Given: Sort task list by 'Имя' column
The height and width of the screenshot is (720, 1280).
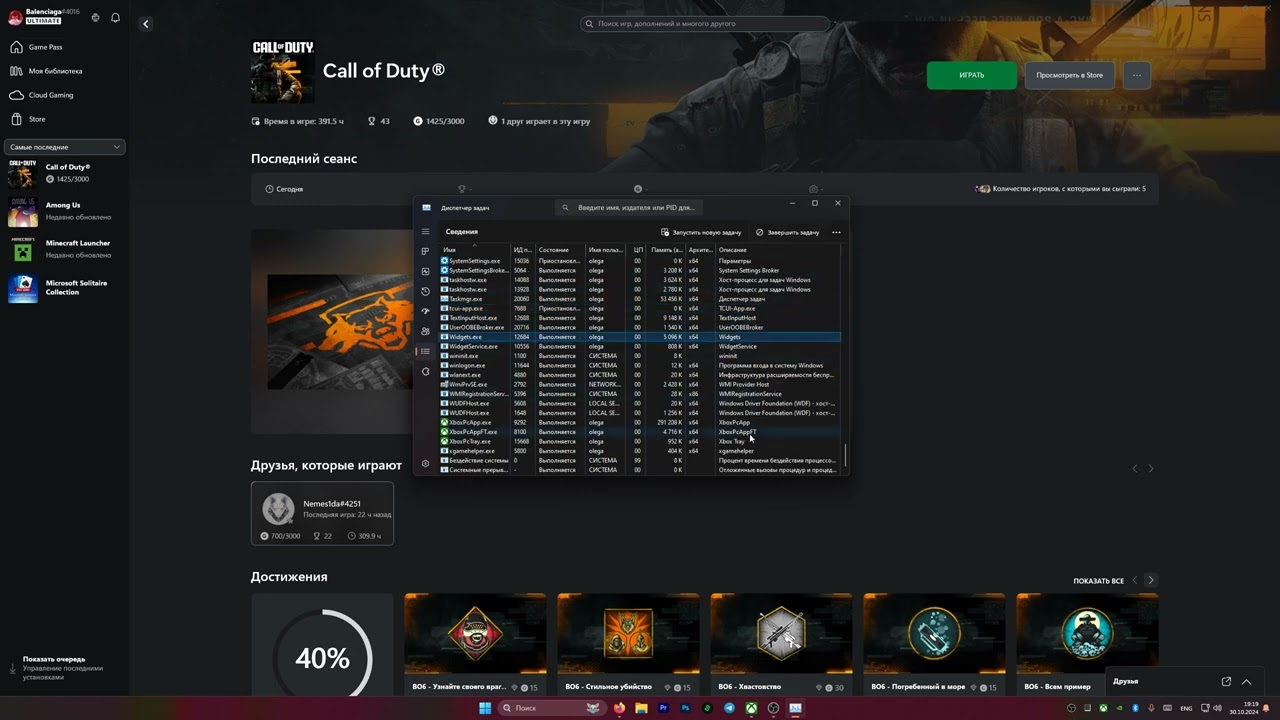Looking at the screenshot, I should (x=474, y=250).
